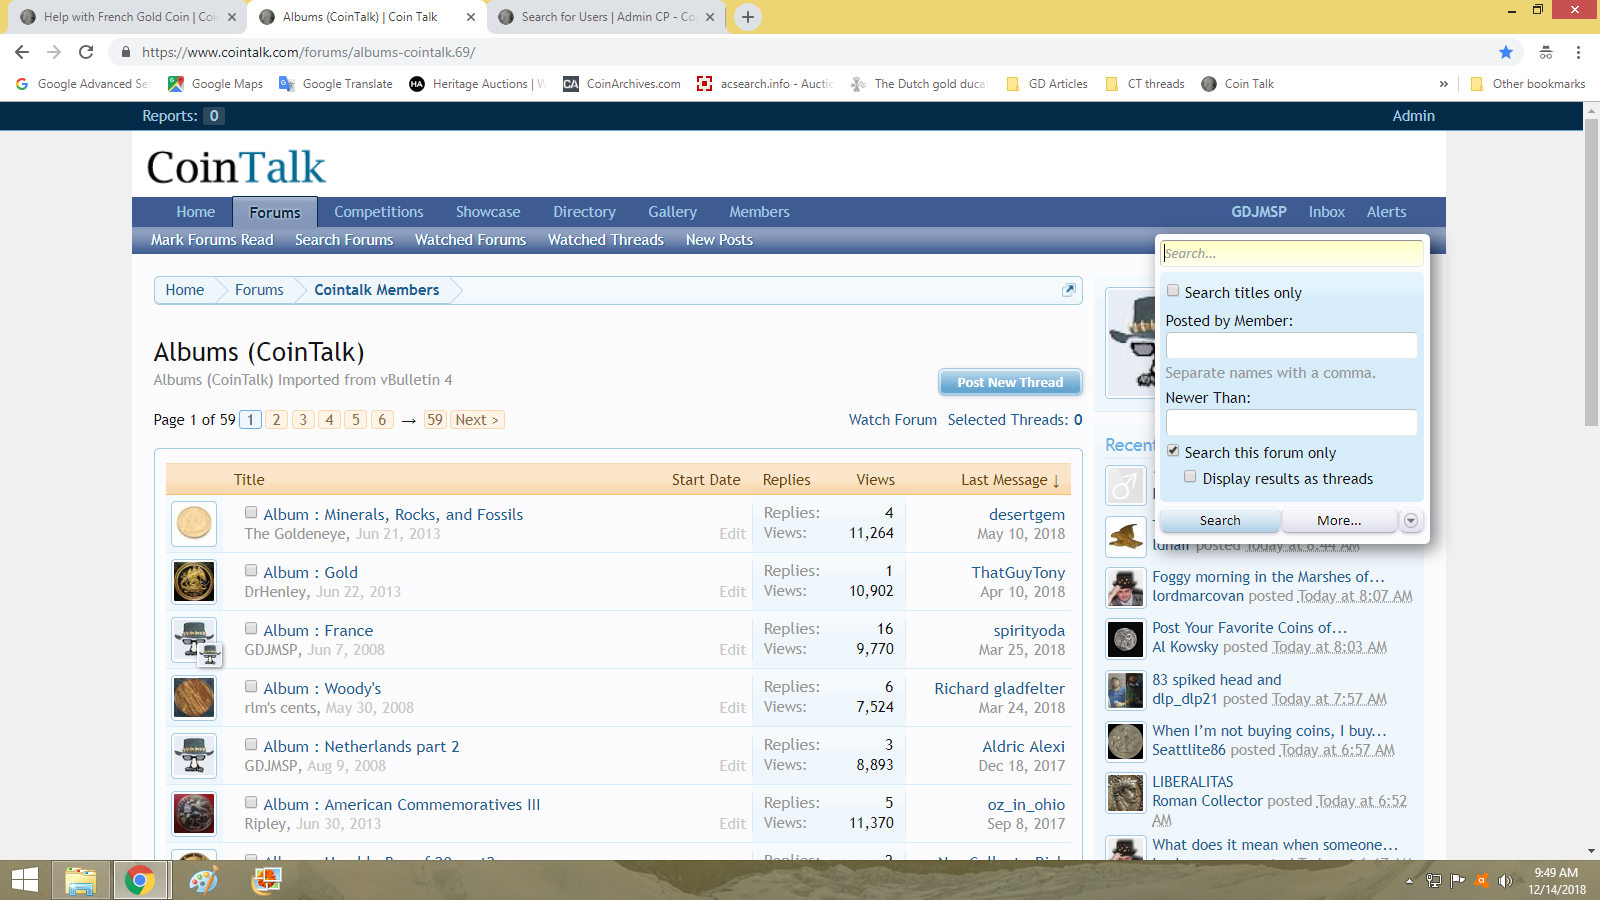Check Display results as threads

[1190, 477]
